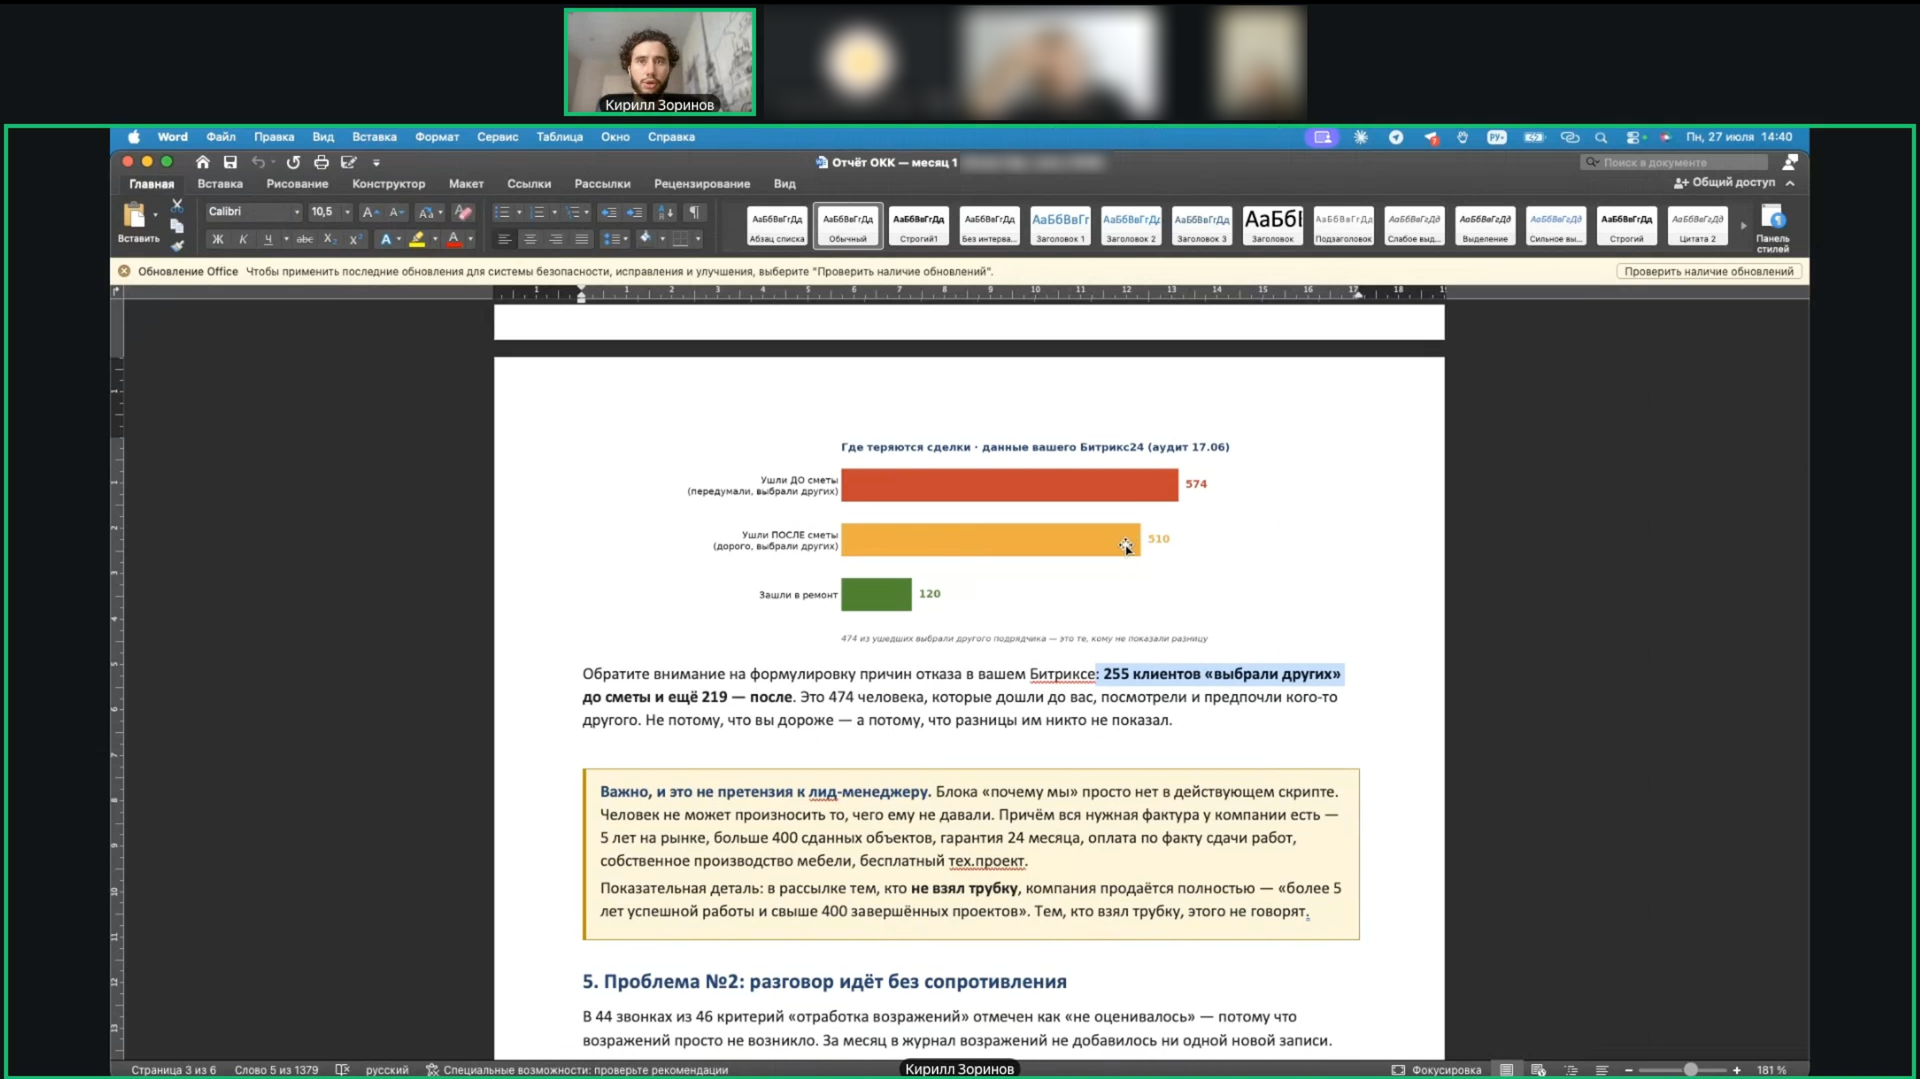
Task: Dismiss the Обновление Office notification bar
Action: (x=124, y=271)
